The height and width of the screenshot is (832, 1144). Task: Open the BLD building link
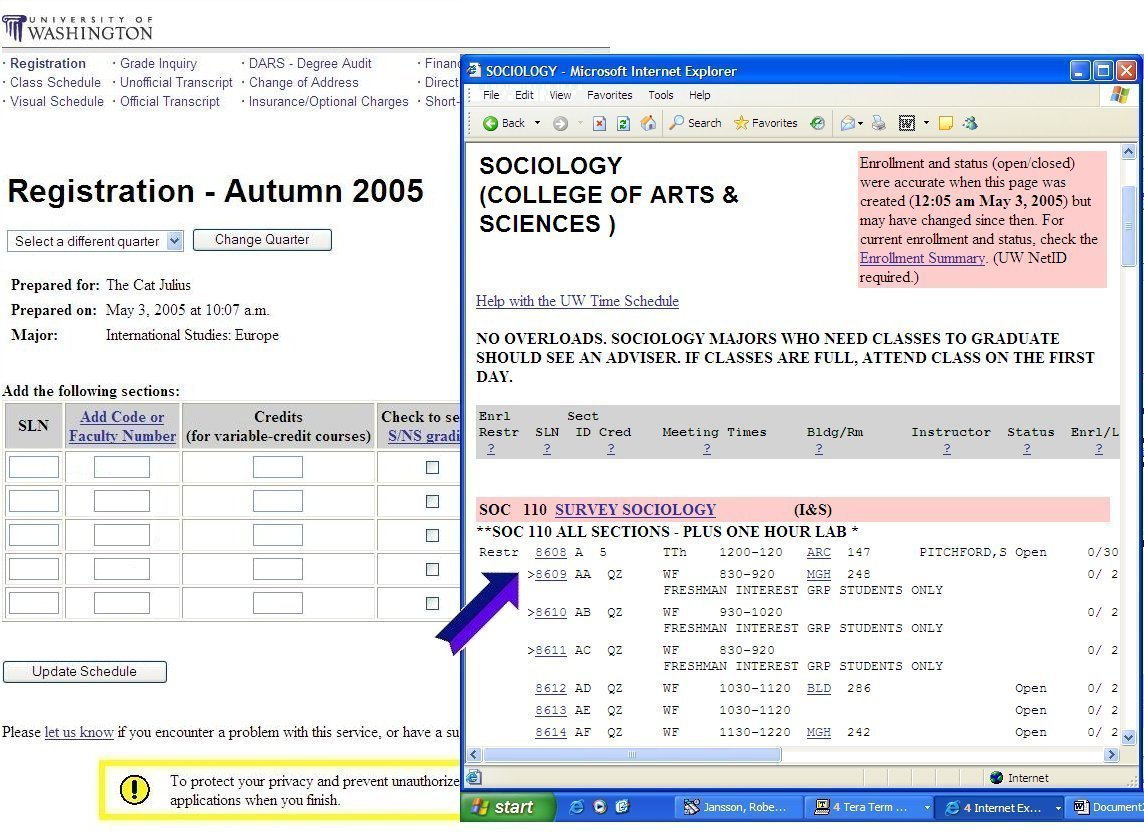(819, 688)
